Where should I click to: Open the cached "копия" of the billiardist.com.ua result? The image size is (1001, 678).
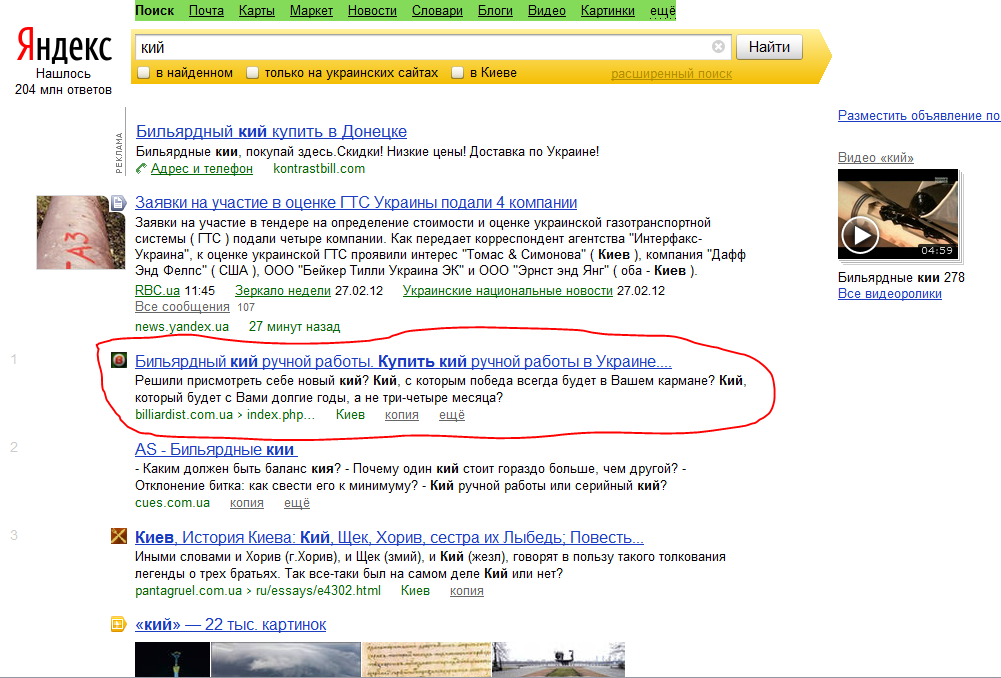(402, 415)
